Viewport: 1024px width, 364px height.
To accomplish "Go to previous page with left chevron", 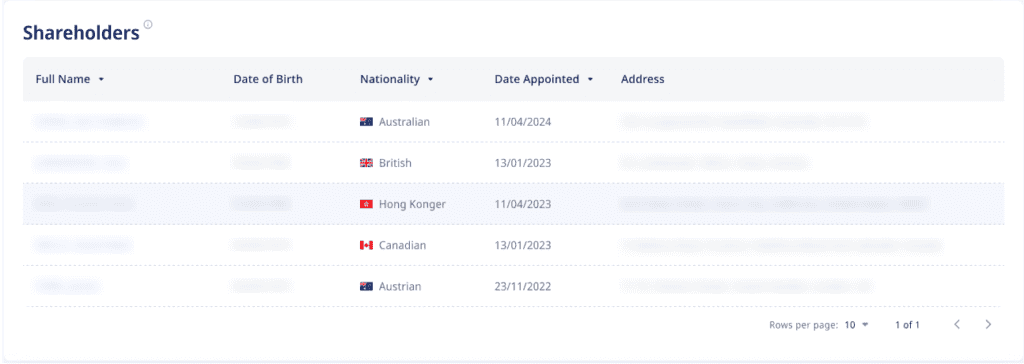I will pyautogui.click(x=957, y=324).
